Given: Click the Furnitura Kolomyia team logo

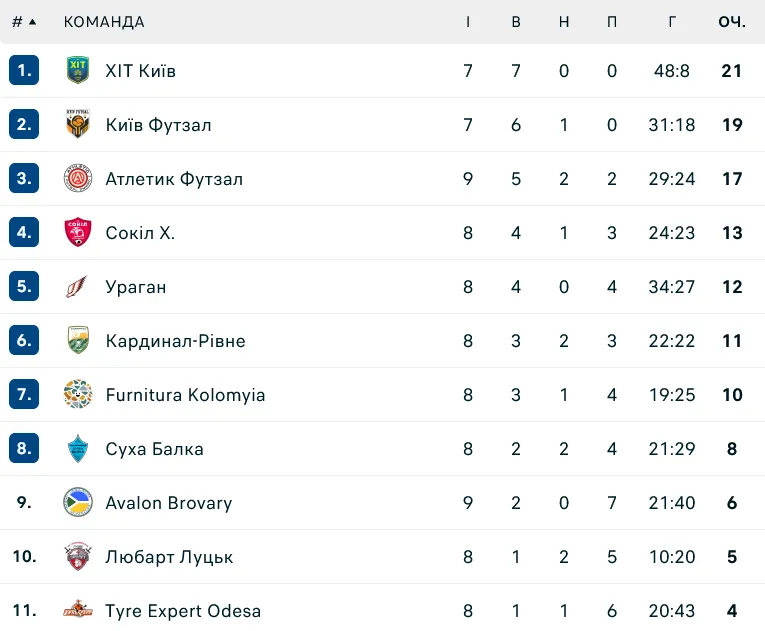Looking at the screenshot, I should coord(78,394).
